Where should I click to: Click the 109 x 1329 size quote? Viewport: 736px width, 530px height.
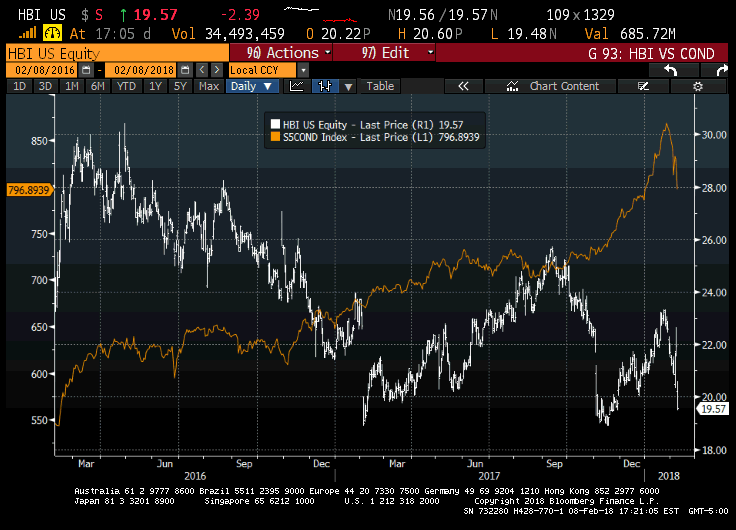point(580,15)
